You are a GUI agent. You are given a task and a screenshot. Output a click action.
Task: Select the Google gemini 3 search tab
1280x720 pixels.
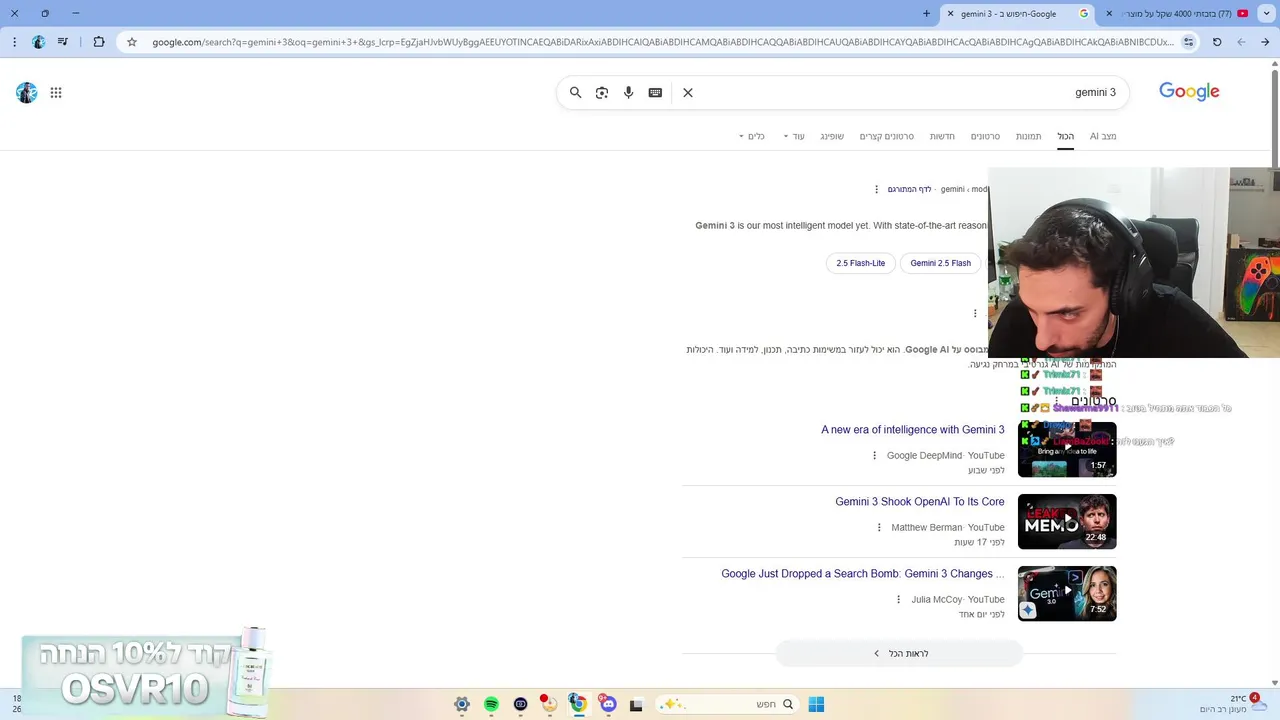point(1018,14)
